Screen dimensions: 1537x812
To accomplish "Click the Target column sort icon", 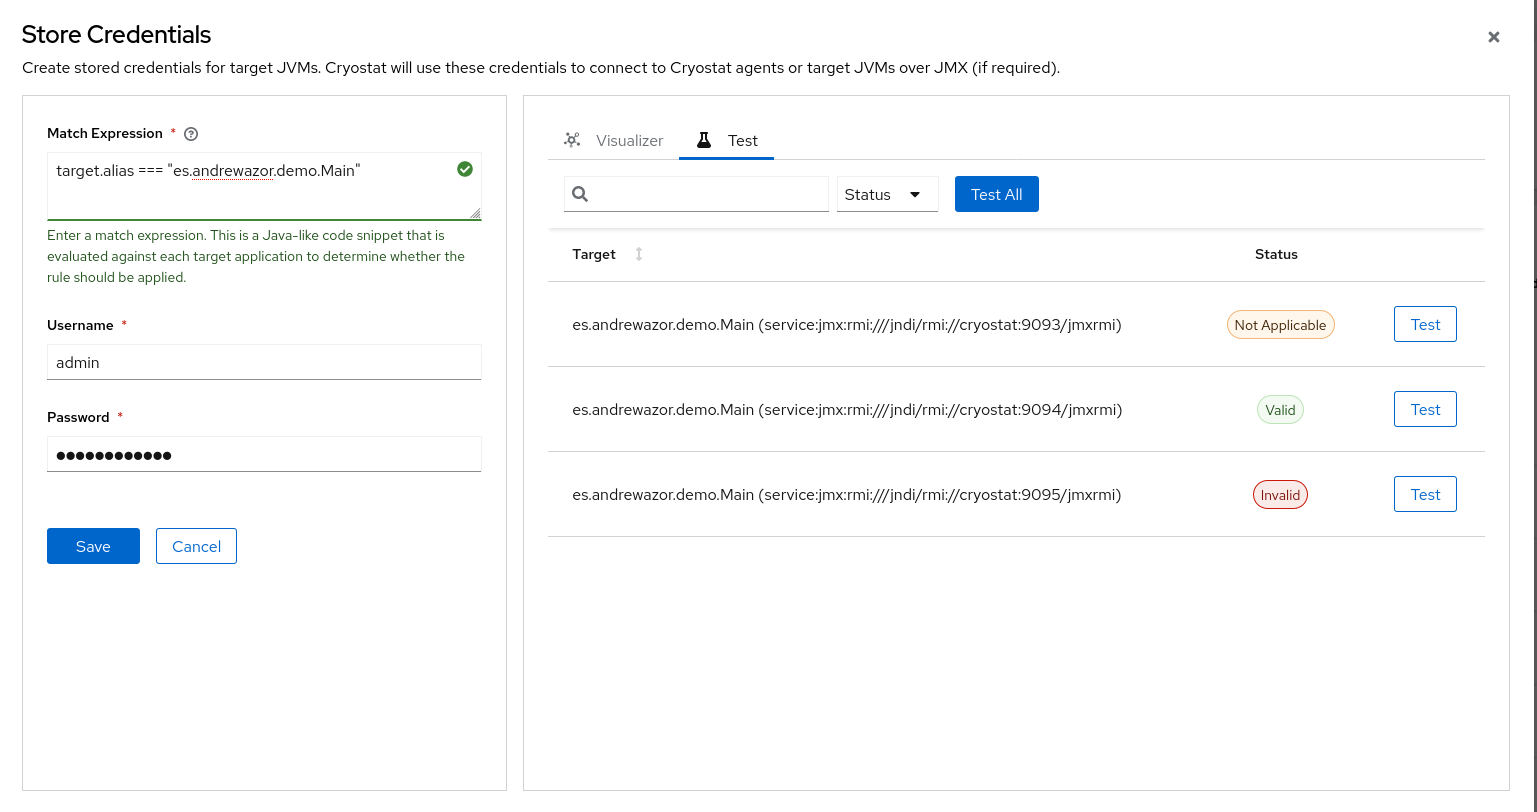I will click(639, 254).
